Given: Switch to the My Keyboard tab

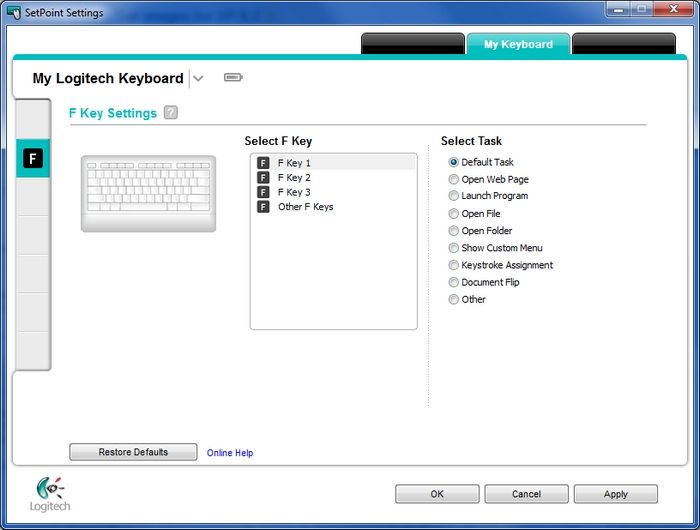Looking at the screenshot, I should coord(518,44).
